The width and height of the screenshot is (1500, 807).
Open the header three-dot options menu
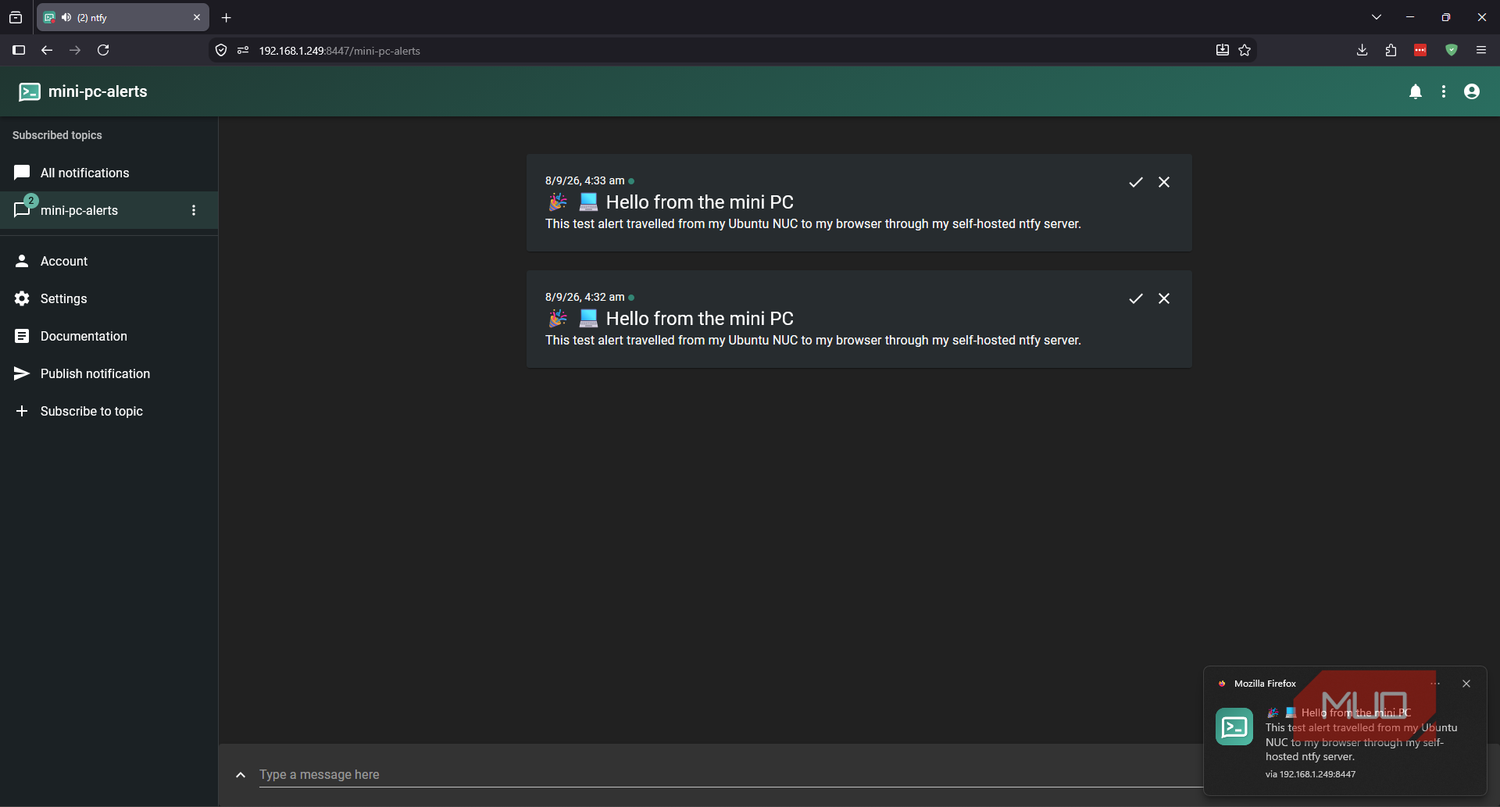tap(1443, 92)
